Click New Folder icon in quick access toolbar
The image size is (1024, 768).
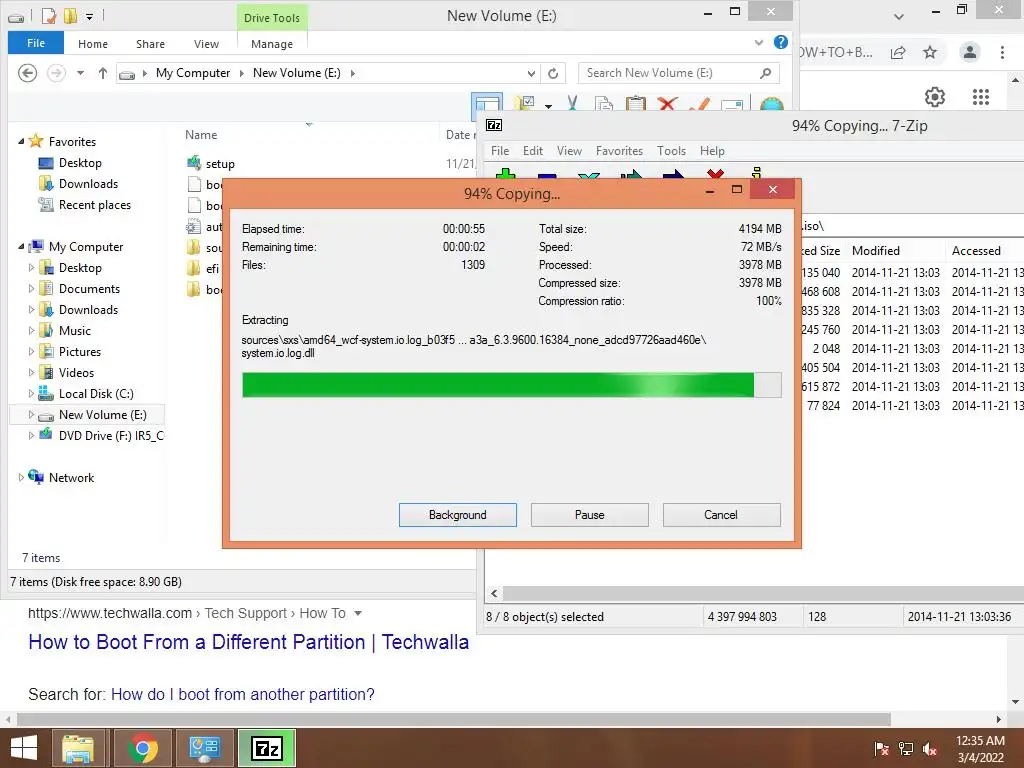click(70, 16)
